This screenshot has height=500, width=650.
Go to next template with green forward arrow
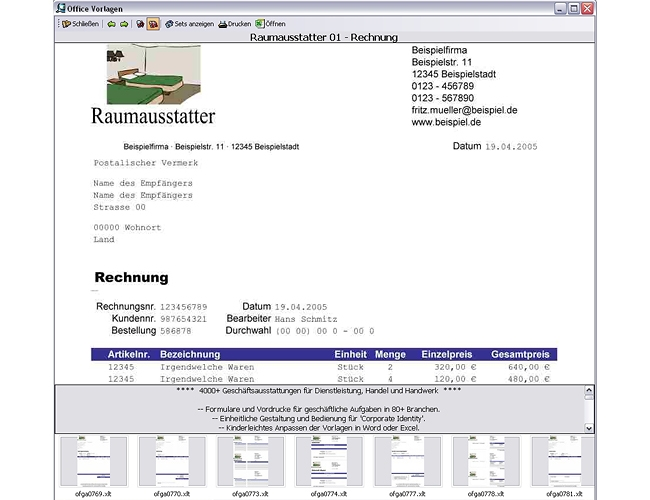tap(124, 24)
